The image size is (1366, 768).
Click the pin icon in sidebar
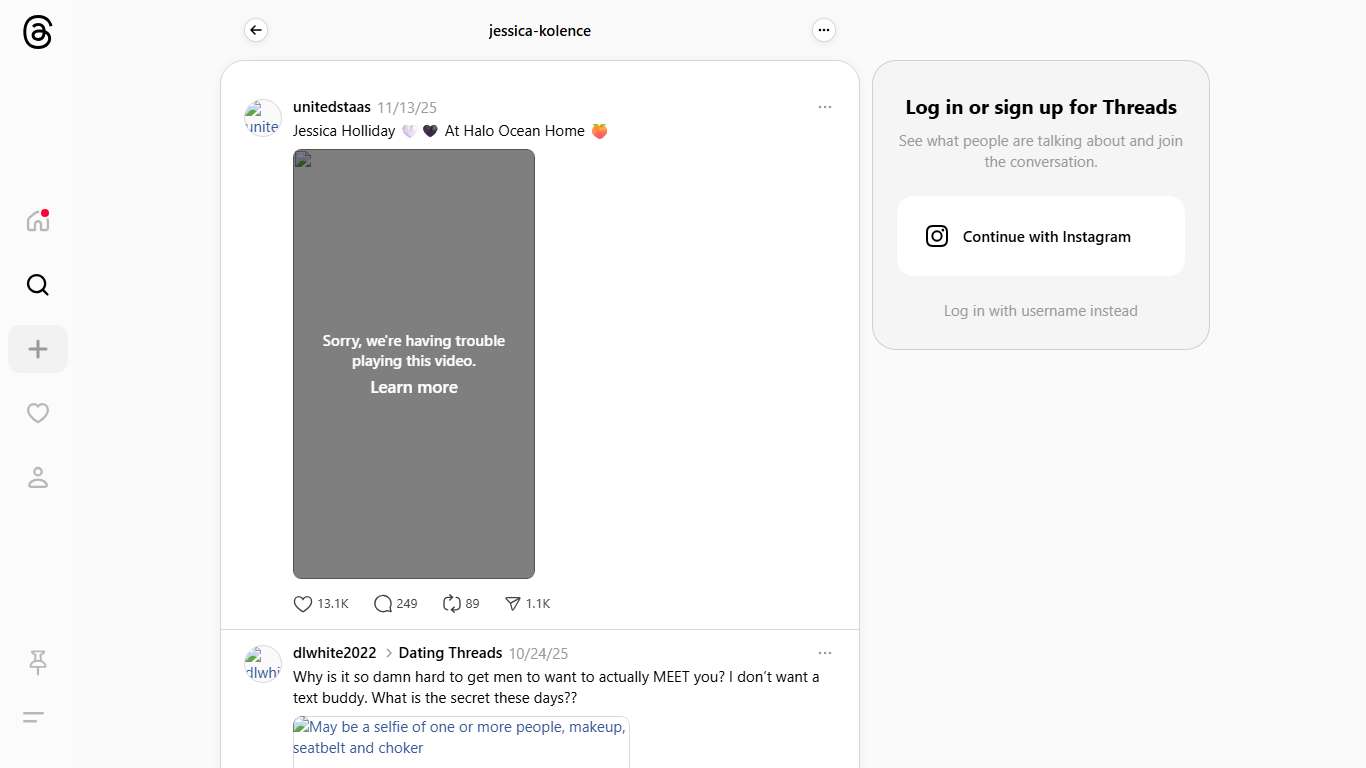(37, 662)
